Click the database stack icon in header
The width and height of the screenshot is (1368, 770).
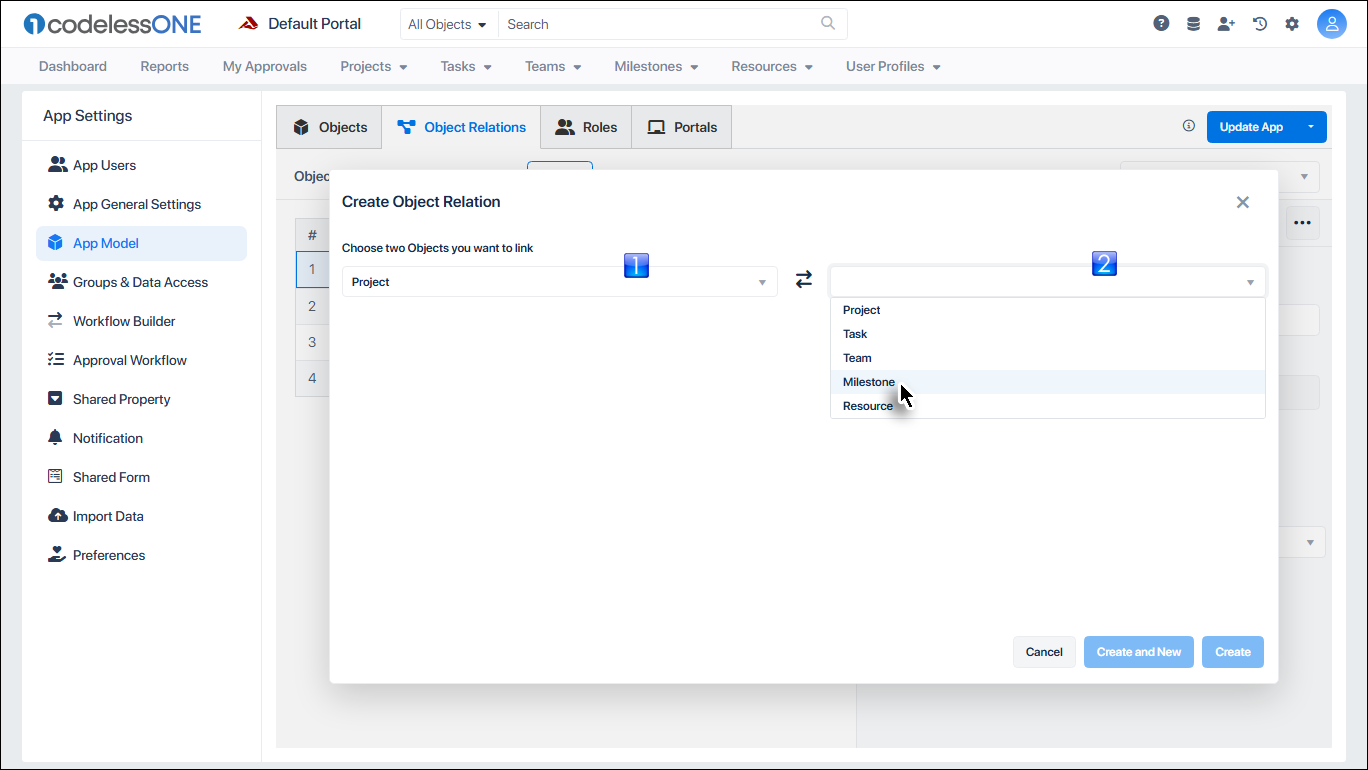[x=1193, y=24]
